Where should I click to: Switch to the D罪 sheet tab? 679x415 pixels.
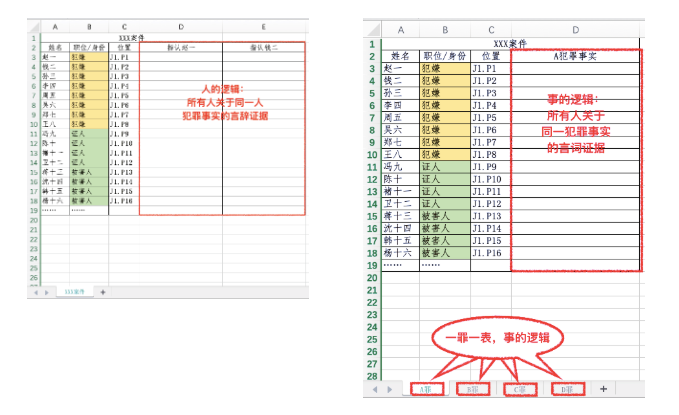568,389
